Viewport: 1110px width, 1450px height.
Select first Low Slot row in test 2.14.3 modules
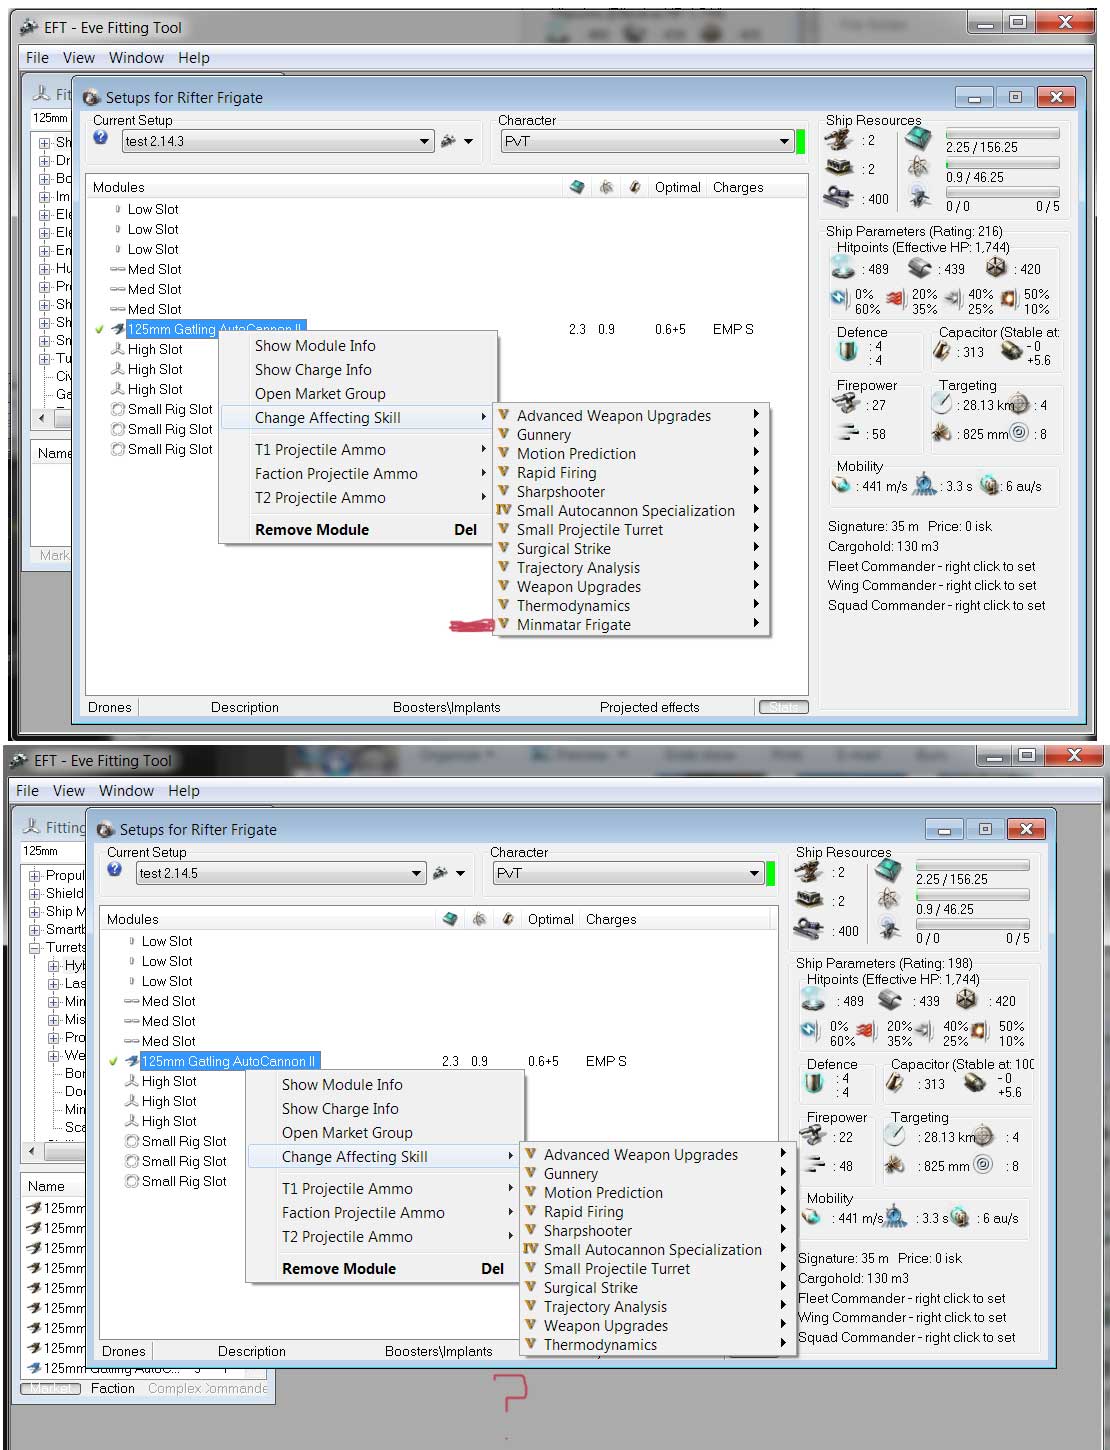point(153,209)
